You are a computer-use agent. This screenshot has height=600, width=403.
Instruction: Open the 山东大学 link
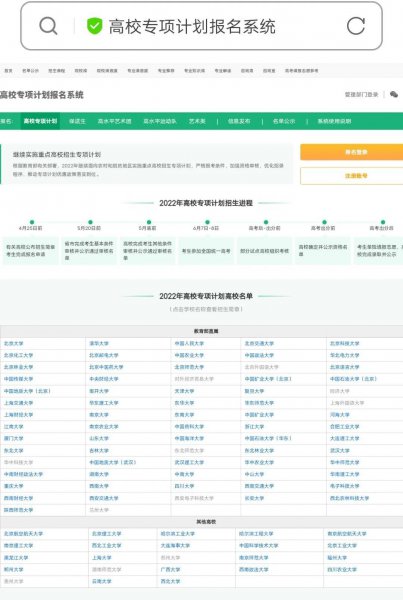99,438
